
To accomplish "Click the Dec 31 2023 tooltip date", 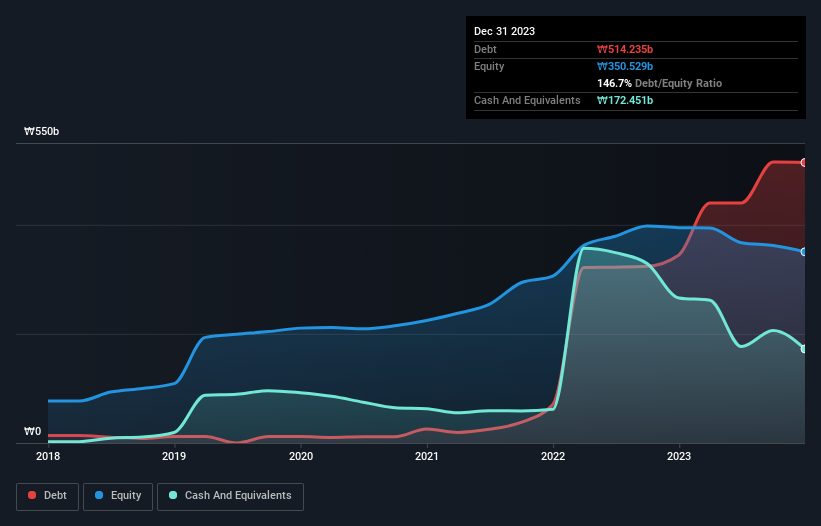I will 504,31.
